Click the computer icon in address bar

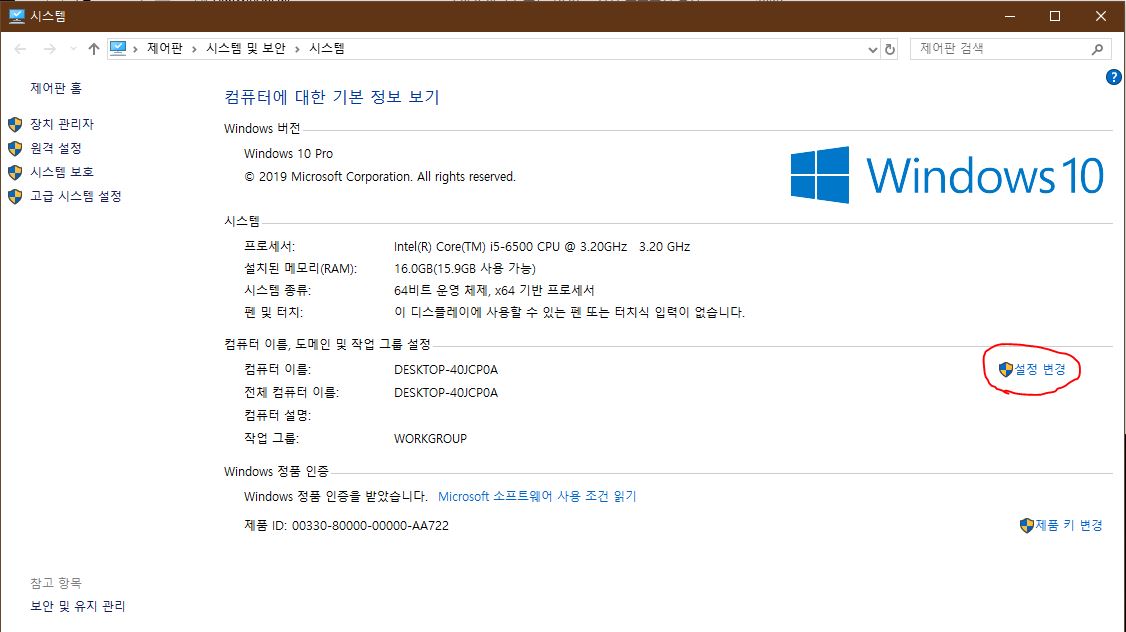tap(118, 48)
